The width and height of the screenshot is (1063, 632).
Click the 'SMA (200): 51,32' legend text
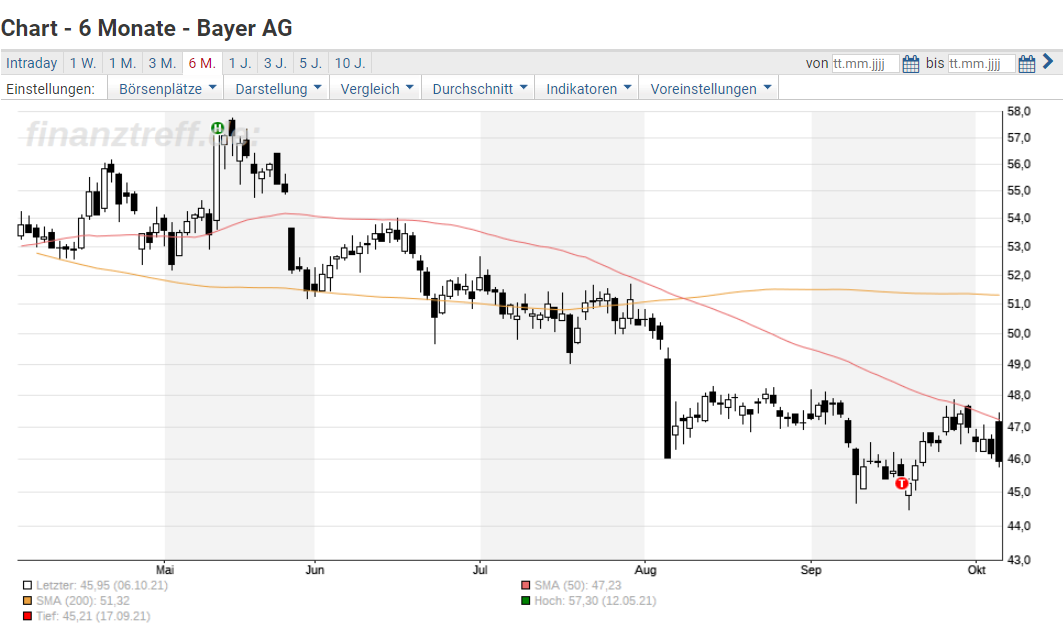(x=83, y=601)
